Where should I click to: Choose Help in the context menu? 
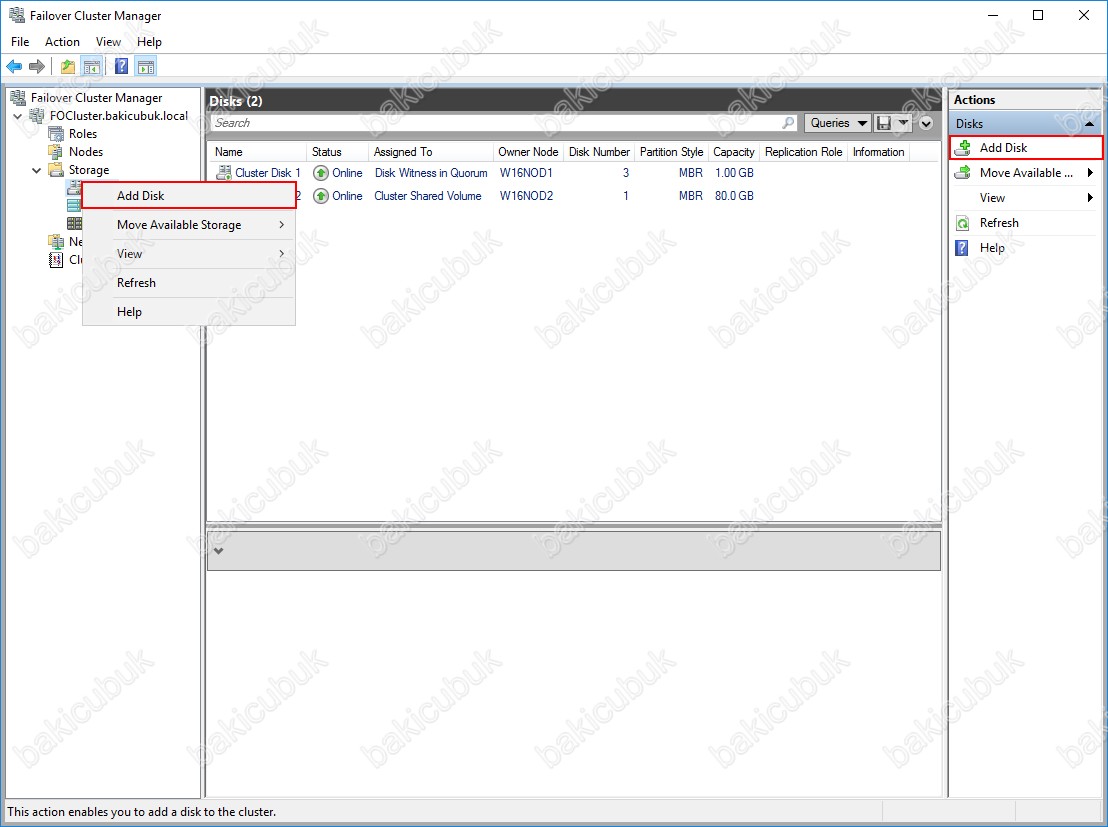click(x=189, y=312)
